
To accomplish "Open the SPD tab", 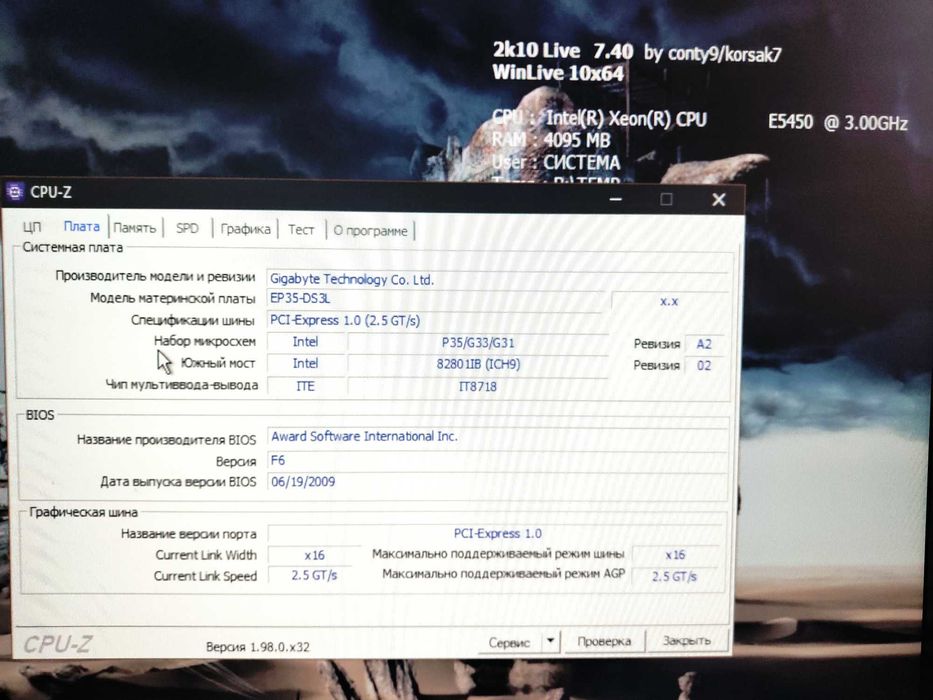I will pos(187,228).
